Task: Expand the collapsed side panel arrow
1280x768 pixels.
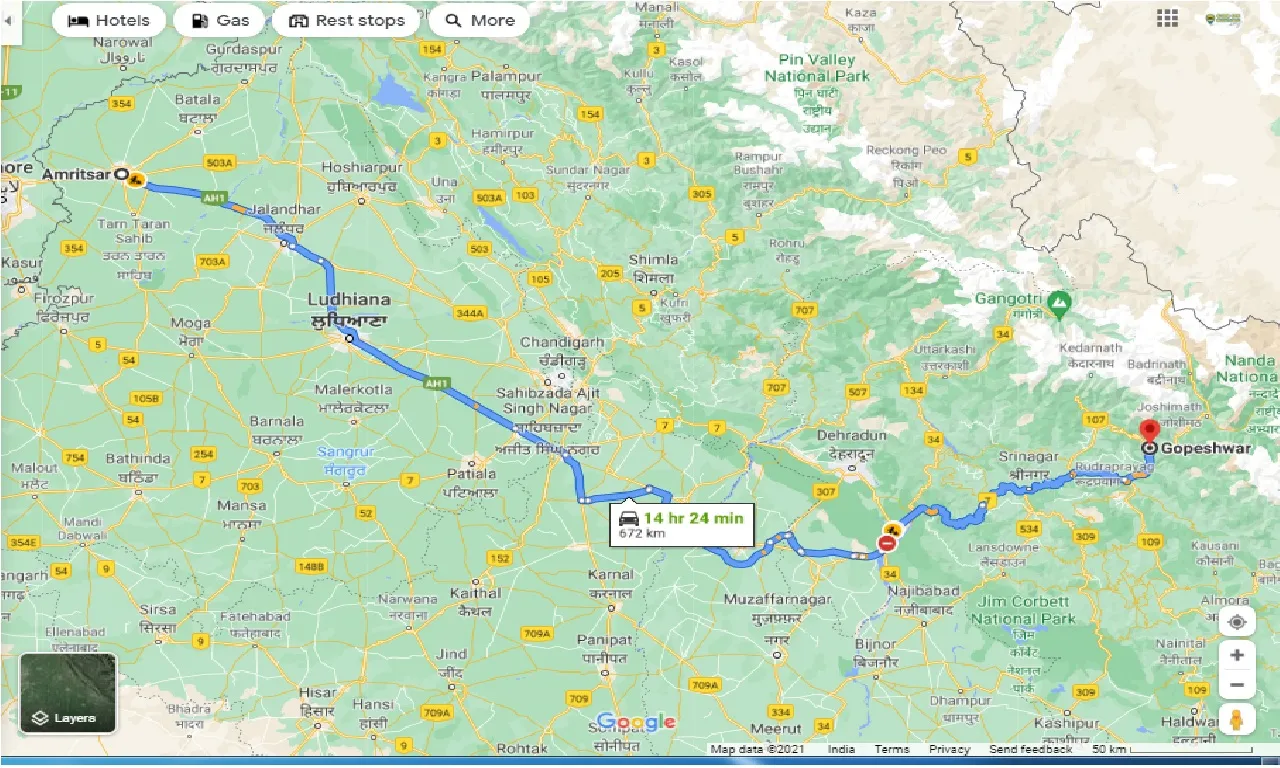Action: [10, 20]
